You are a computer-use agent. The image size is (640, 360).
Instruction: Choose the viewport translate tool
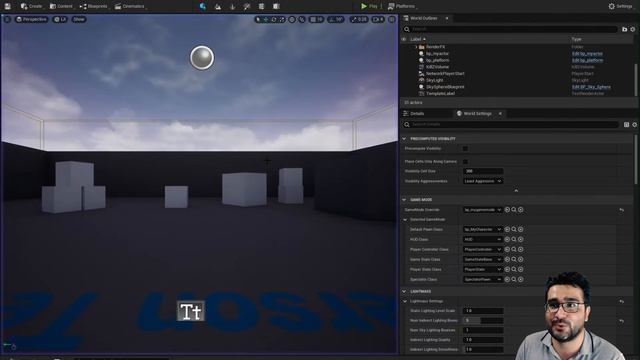coord(266,19)
